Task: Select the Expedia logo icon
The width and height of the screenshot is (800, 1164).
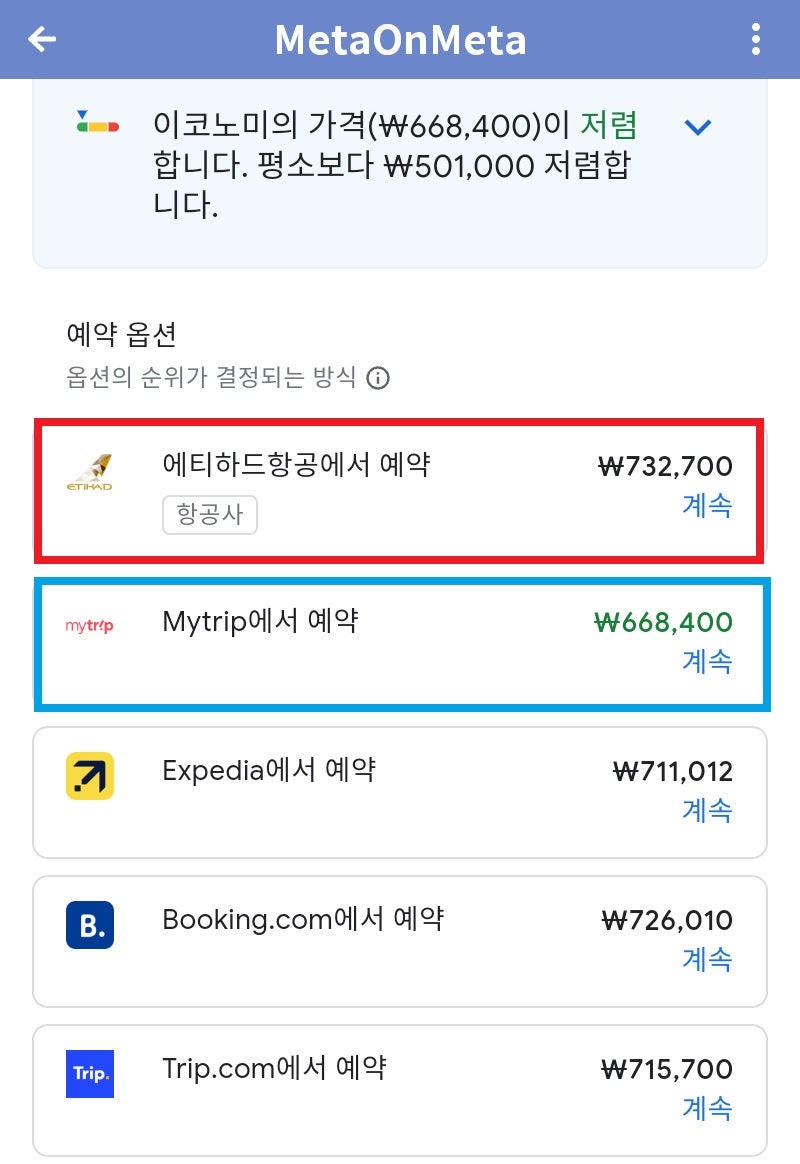Action: [x=90, y=775]
